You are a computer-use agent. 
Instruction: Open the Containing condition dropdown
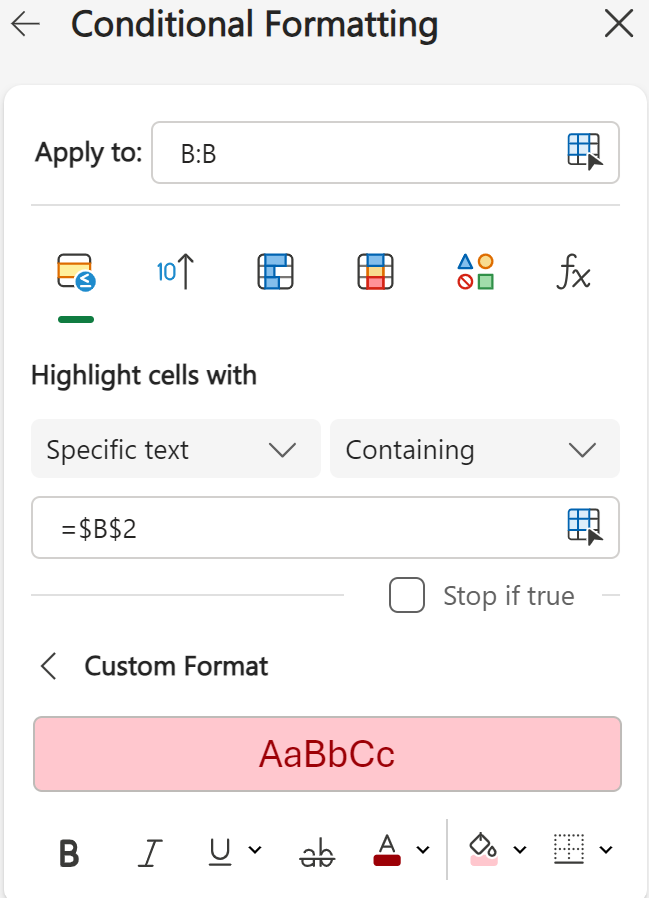click(474, 449)
